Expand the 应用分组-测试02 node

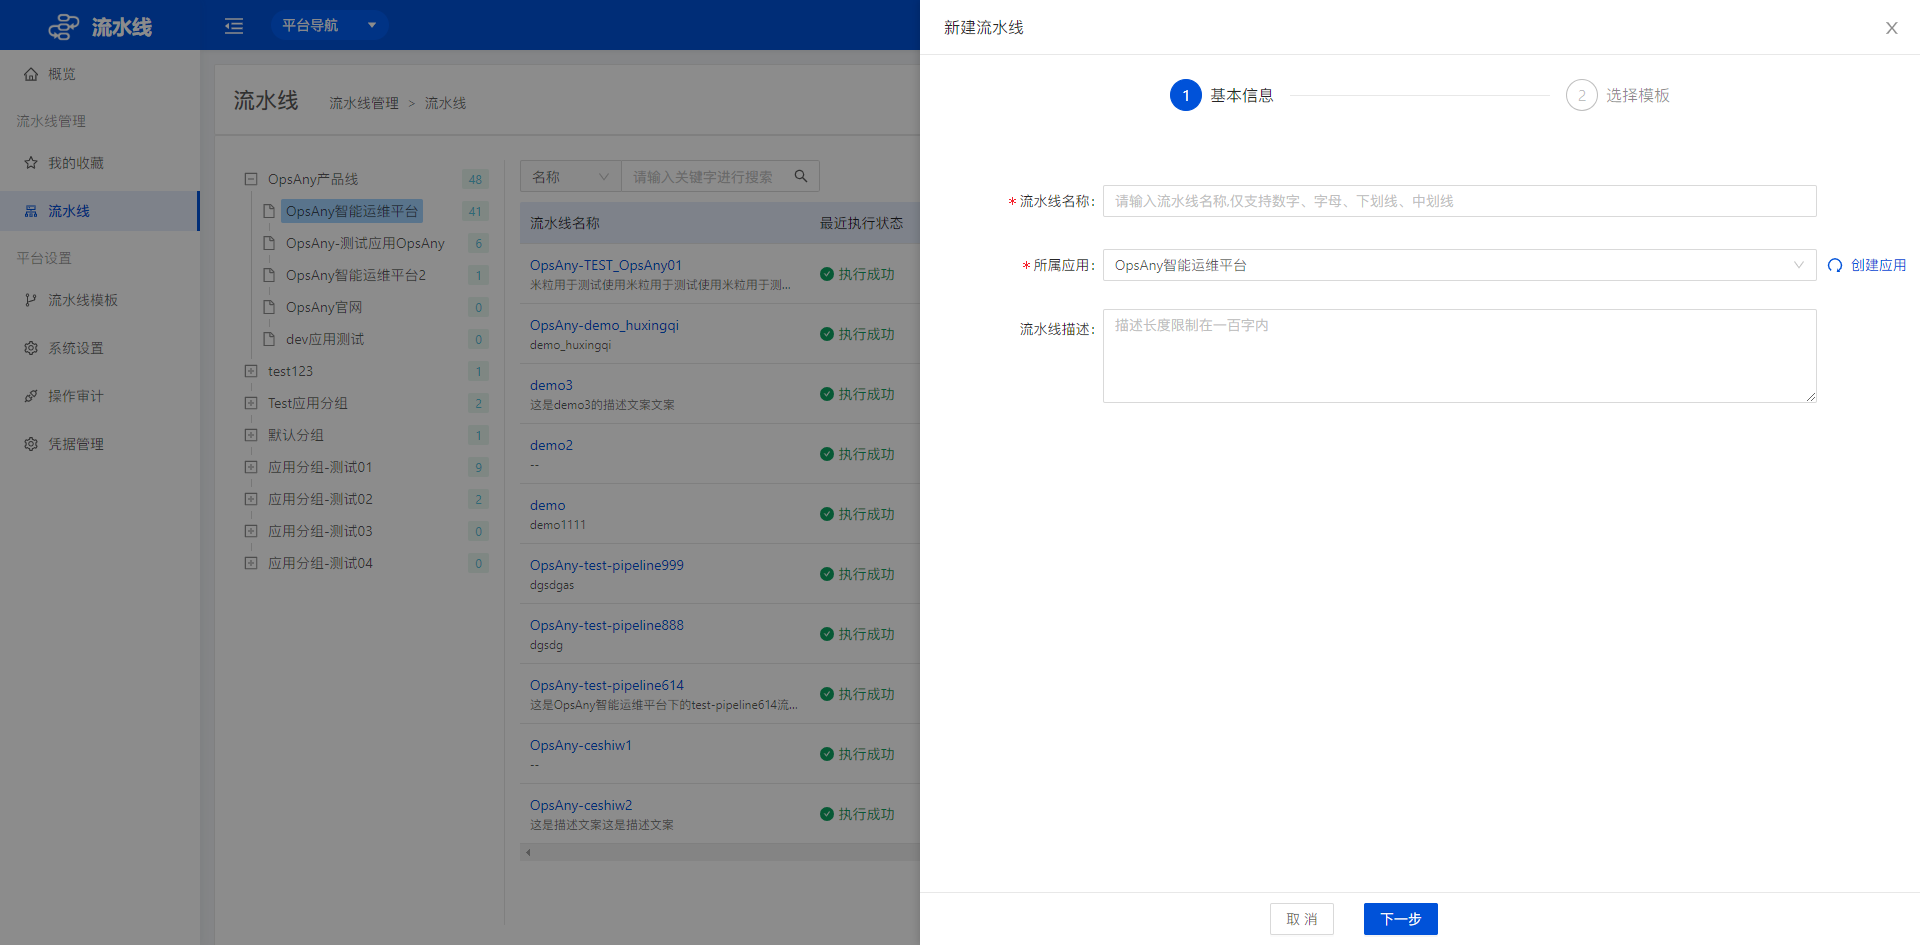pyautogui.click(x=251, y=499)
